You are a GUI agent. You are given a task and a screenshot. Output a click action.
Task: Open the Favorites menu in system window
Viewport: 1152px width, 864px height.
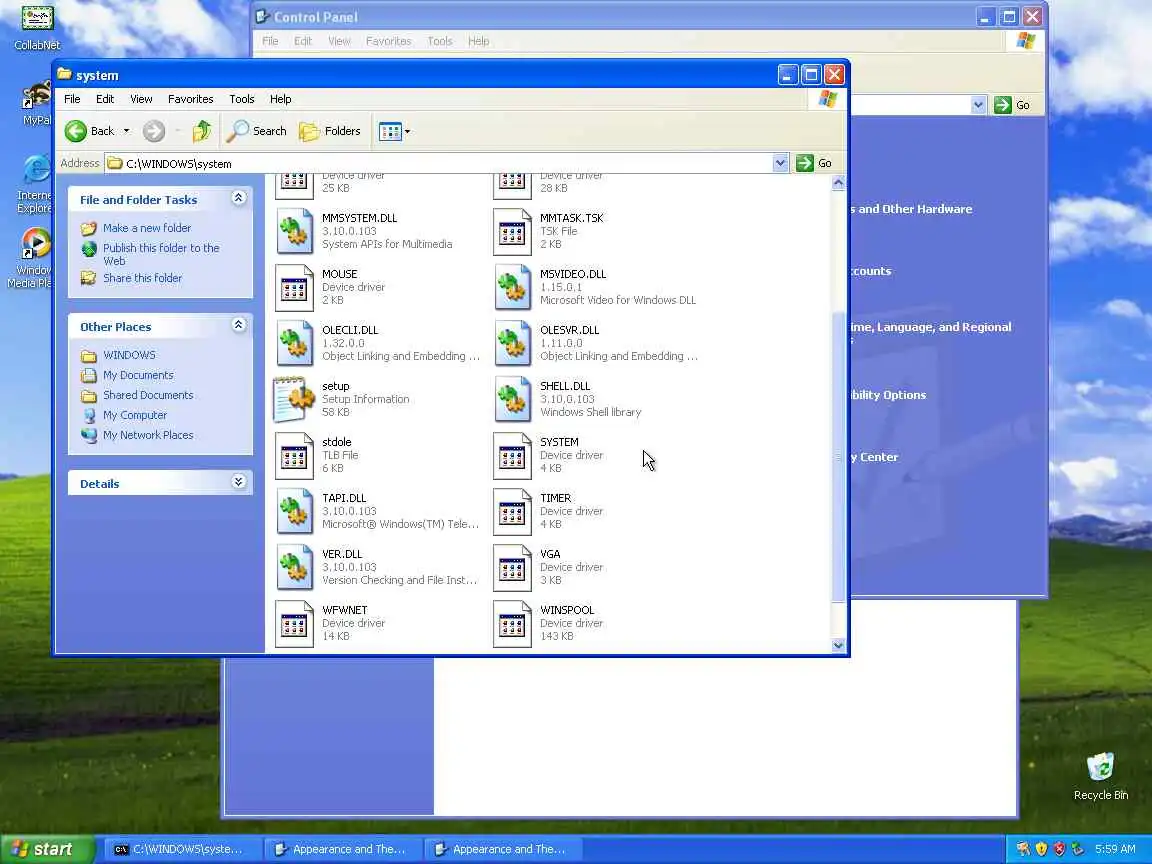[190, 99]
